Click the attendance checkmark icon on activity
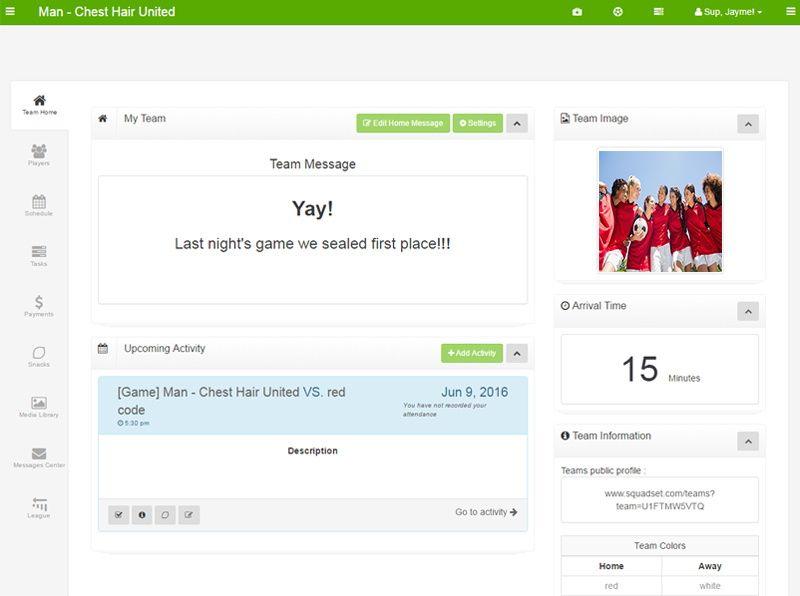 click(x=118, y=515)
